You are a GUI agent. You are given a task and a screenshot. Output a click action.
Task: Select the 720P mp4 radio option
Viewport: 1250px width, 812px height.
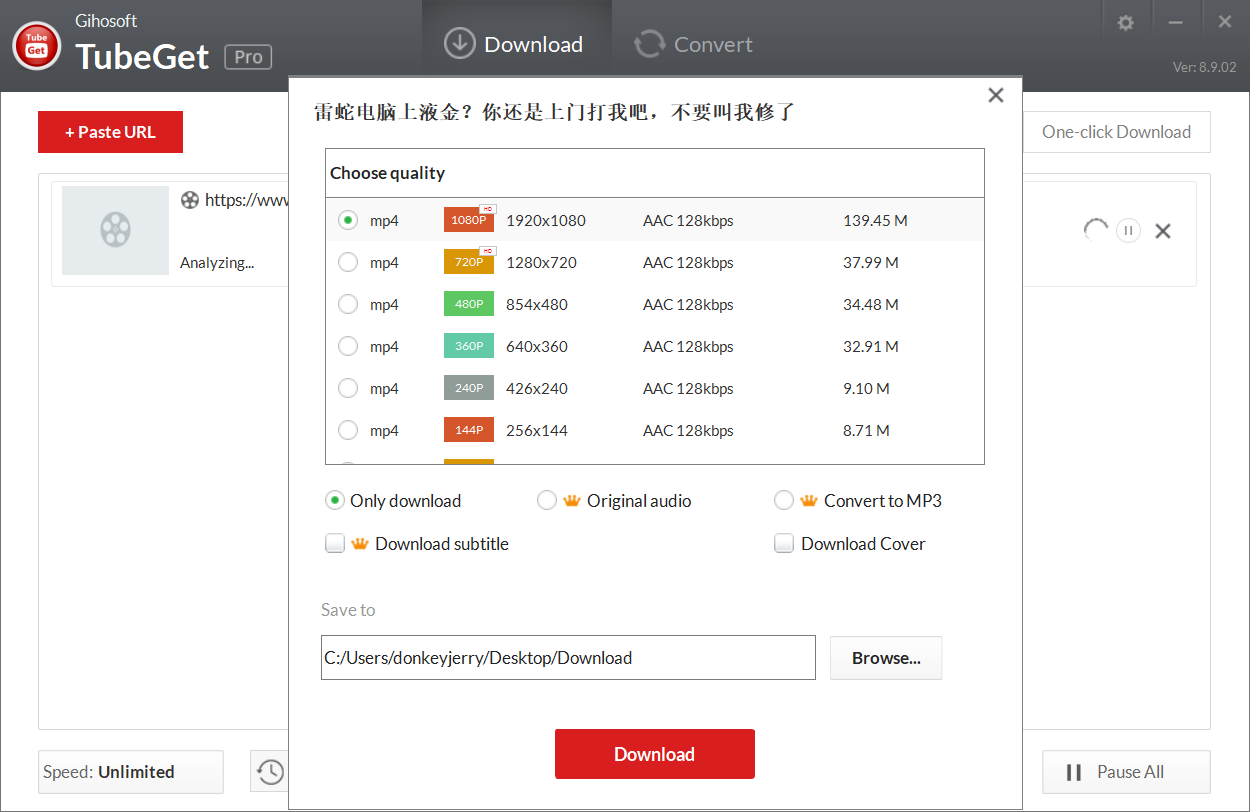348,262
